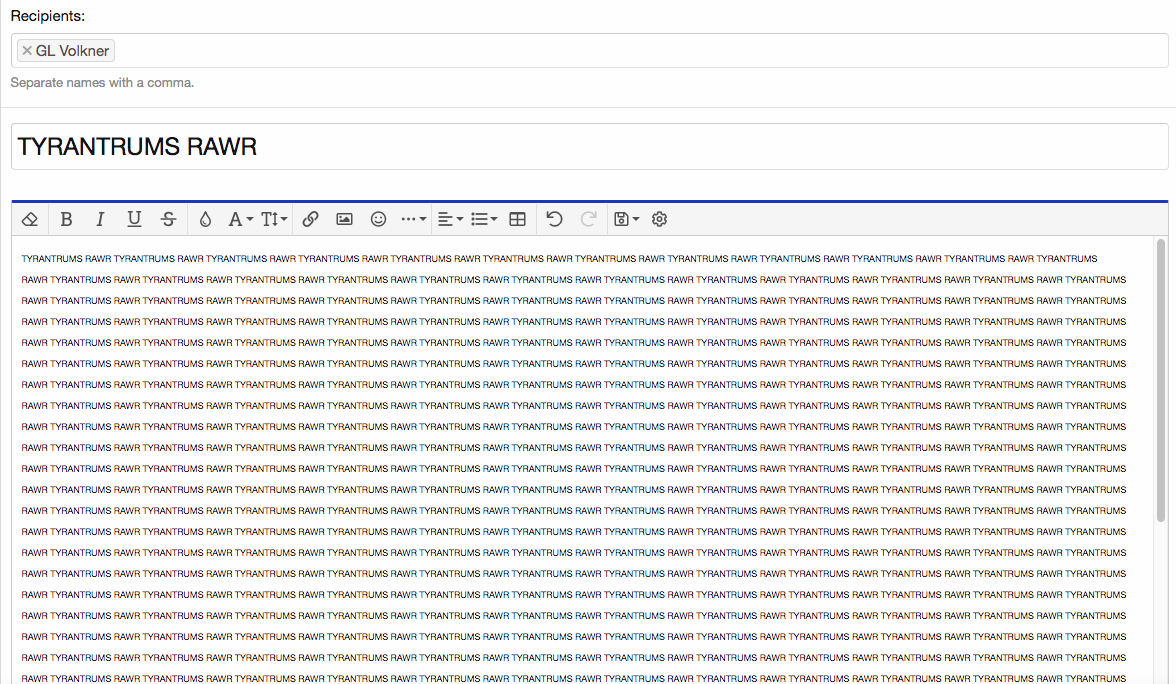Toggle strikethrough formatting
Image resolution: width=1176 pixels, height=684 pixels.
tap(168, 219)
